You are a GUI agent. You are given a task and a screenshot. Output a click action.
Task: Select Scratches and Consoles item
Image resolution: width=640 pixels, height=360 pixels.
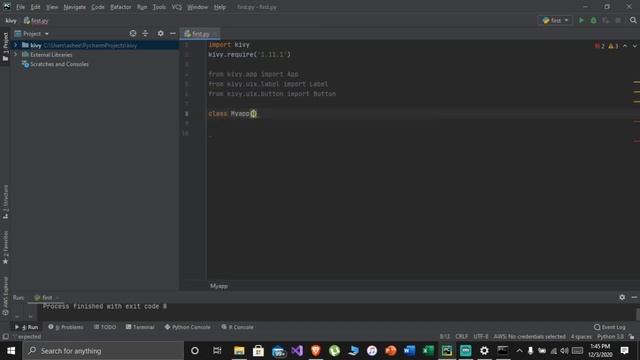point(55,64)
